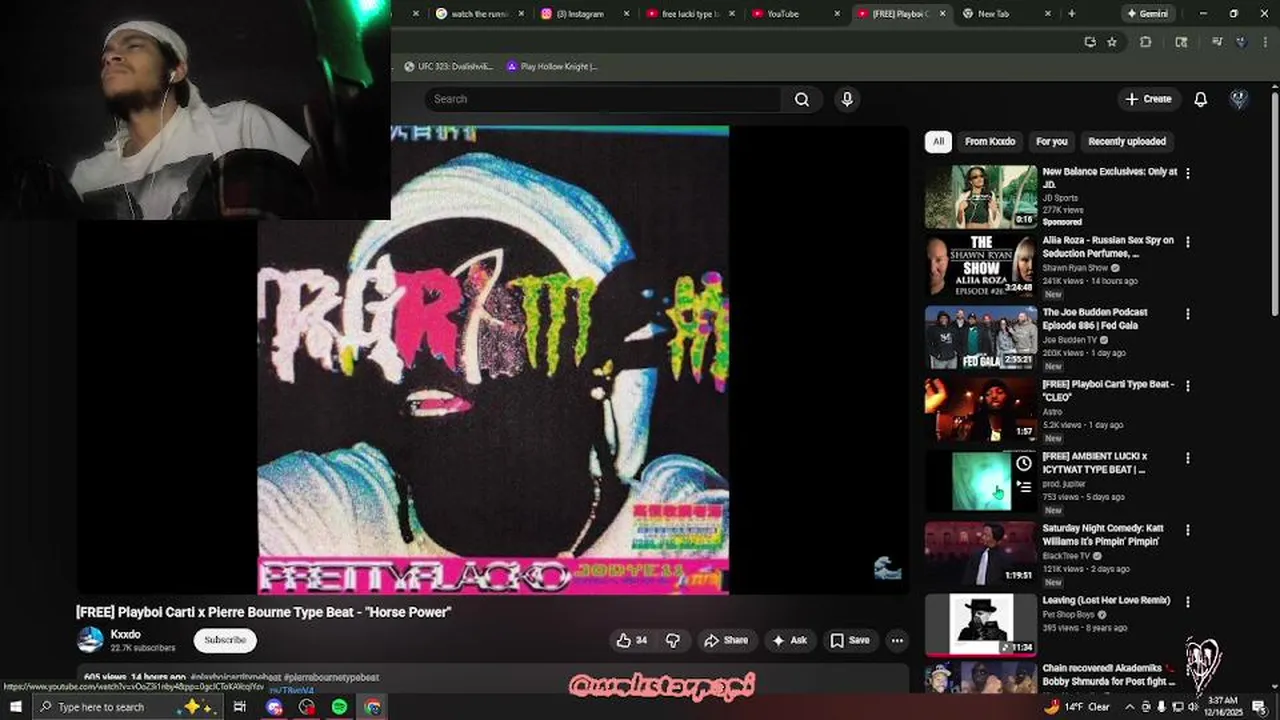Open the clock showing 3:37 AM

(x=1223, y=707)
